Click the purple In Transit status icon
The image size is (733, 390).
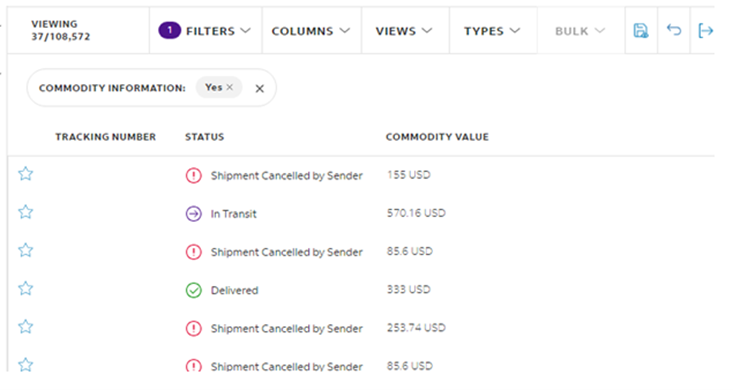pyautogui.click(x=194, y=214)
